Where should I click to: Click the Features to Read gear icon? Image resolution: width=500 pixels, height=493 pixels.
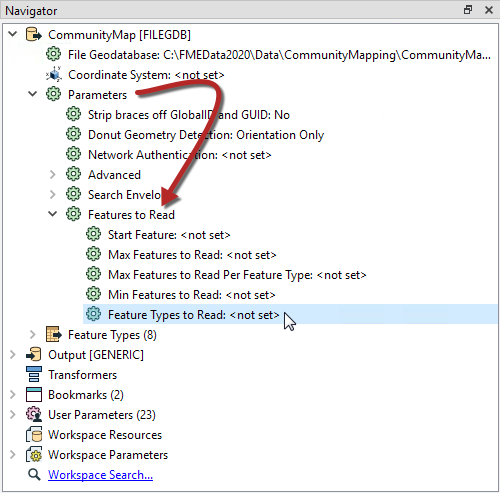(x=73, y=214)
